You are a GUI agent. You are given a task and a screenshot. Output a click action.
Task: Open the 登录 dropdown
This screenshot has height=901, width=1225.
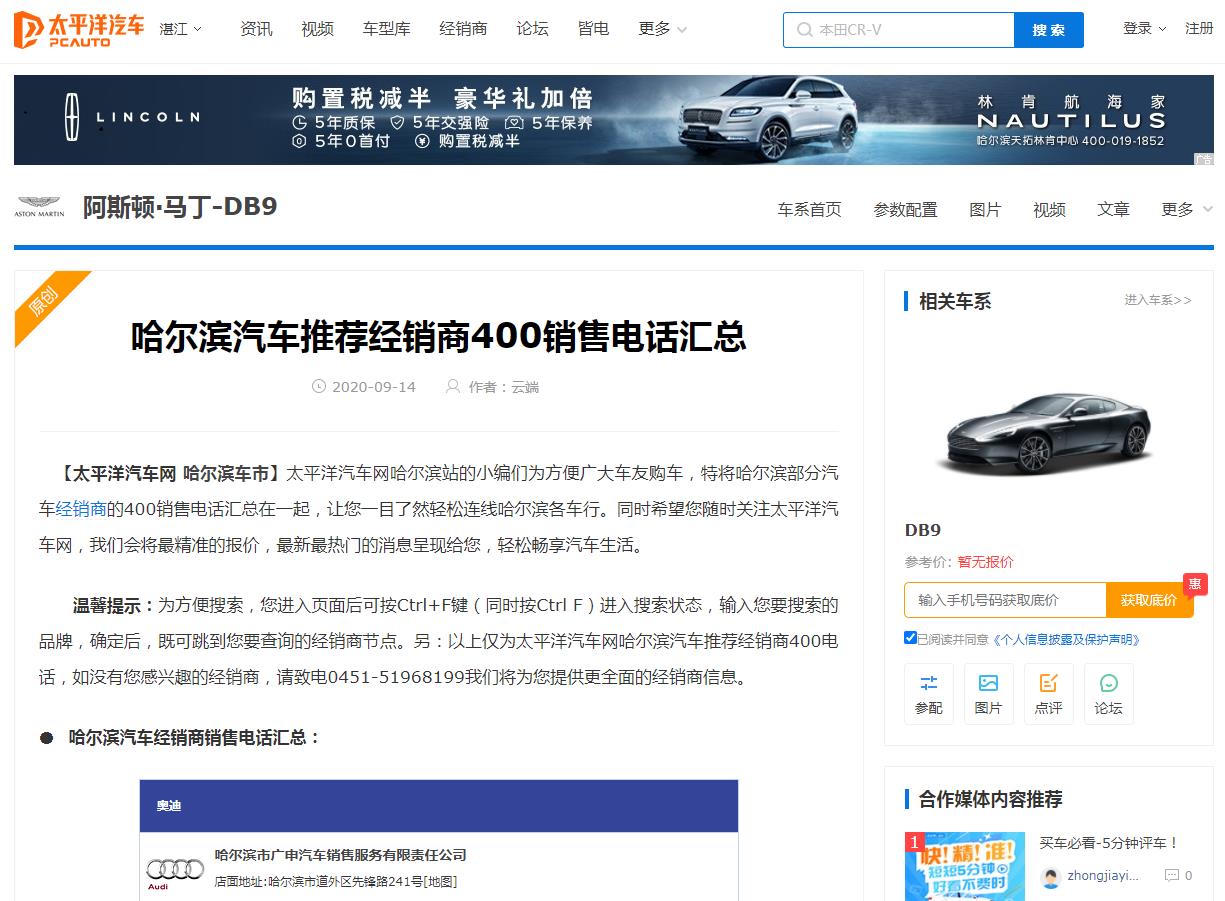pos(1144,28)
